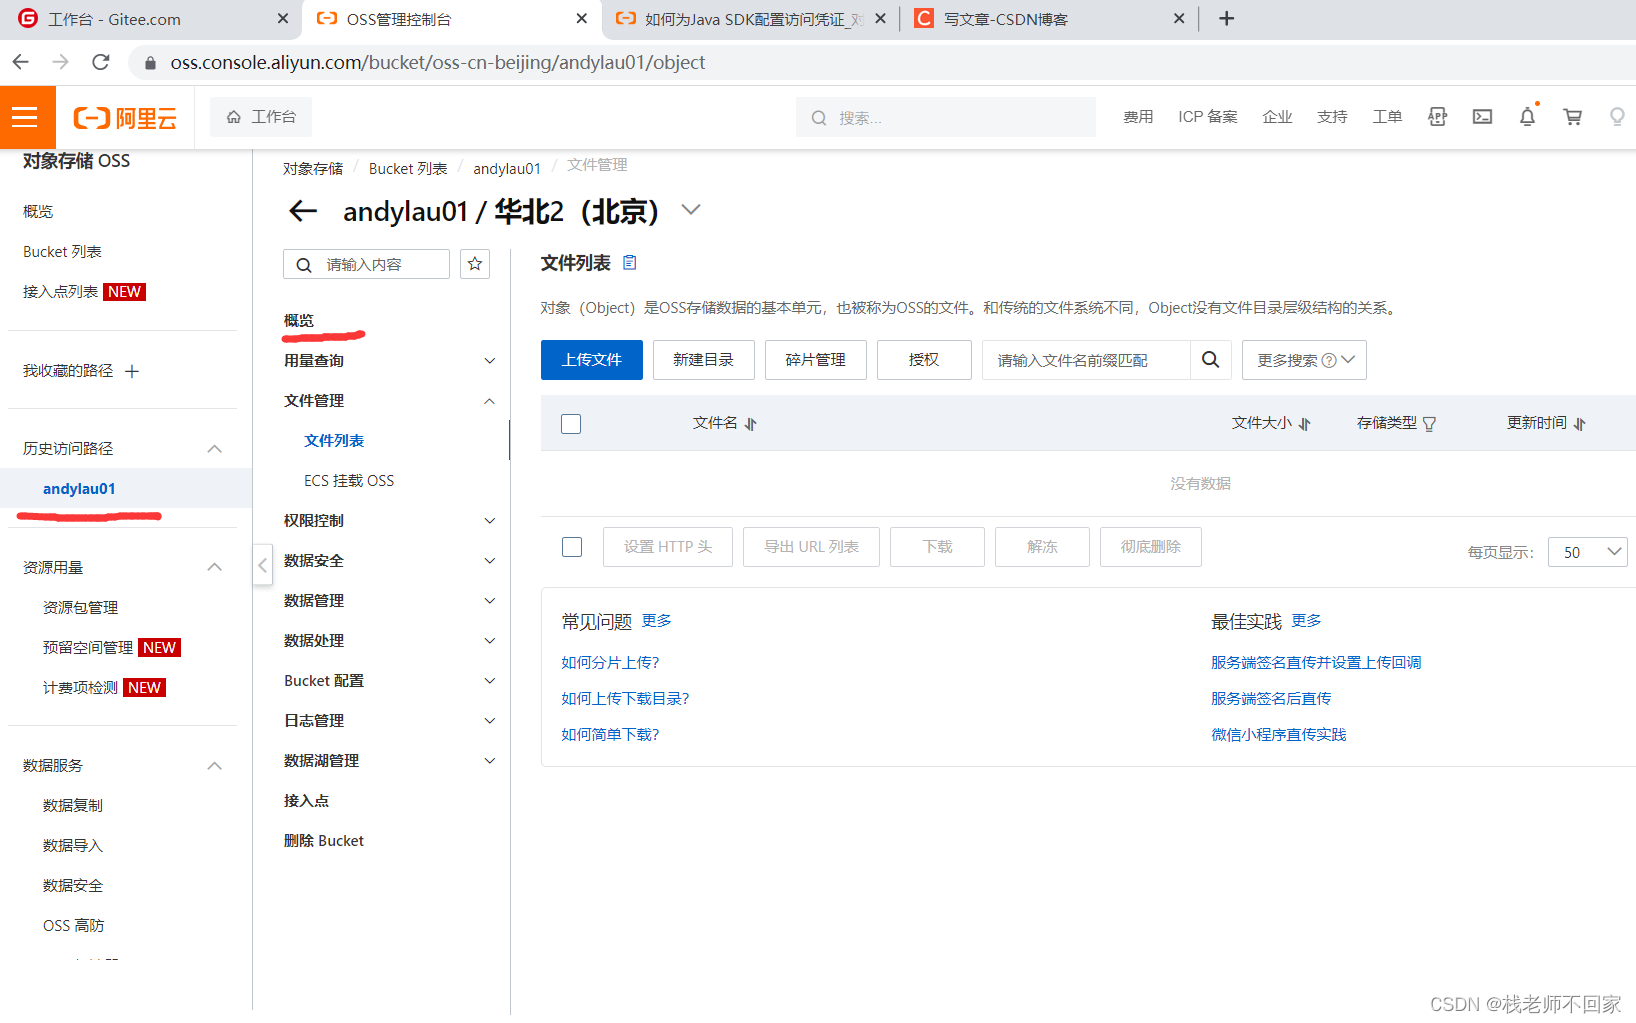The image size is (1636, 1023).
Task: Tick the select-all checkbox in table header
Action: click(571, 424)
